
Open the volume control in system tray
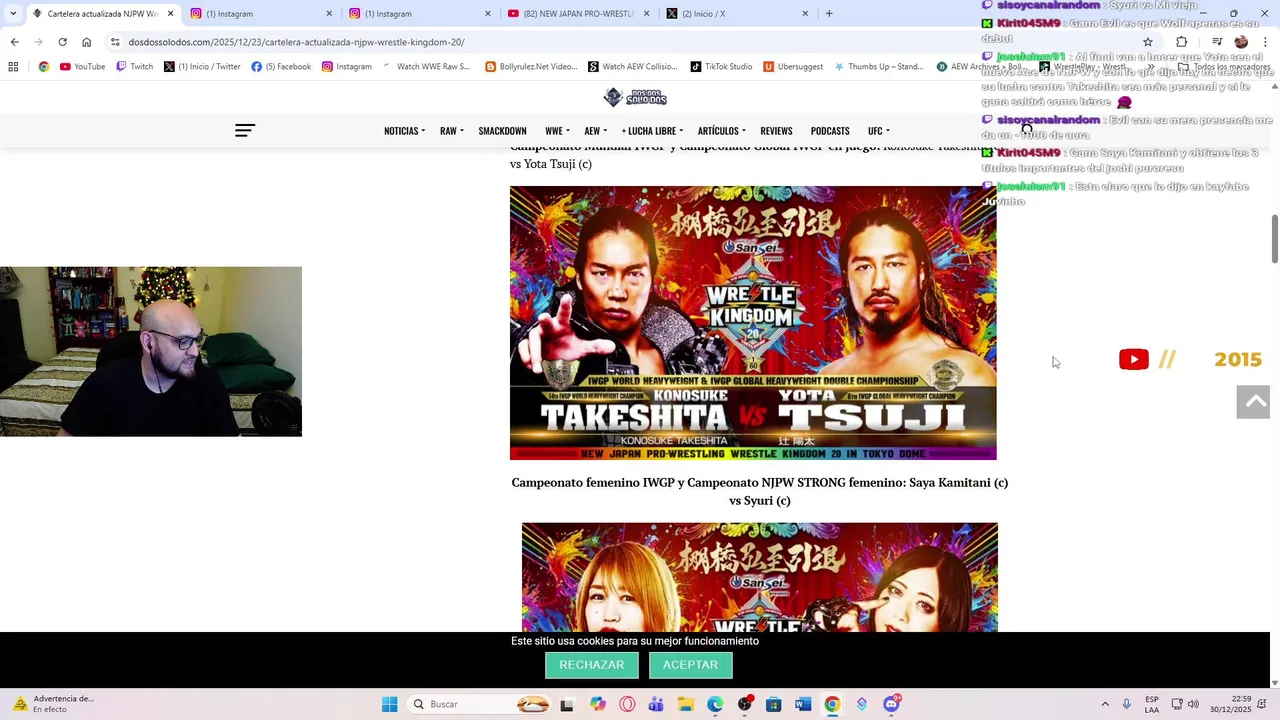1193,704
